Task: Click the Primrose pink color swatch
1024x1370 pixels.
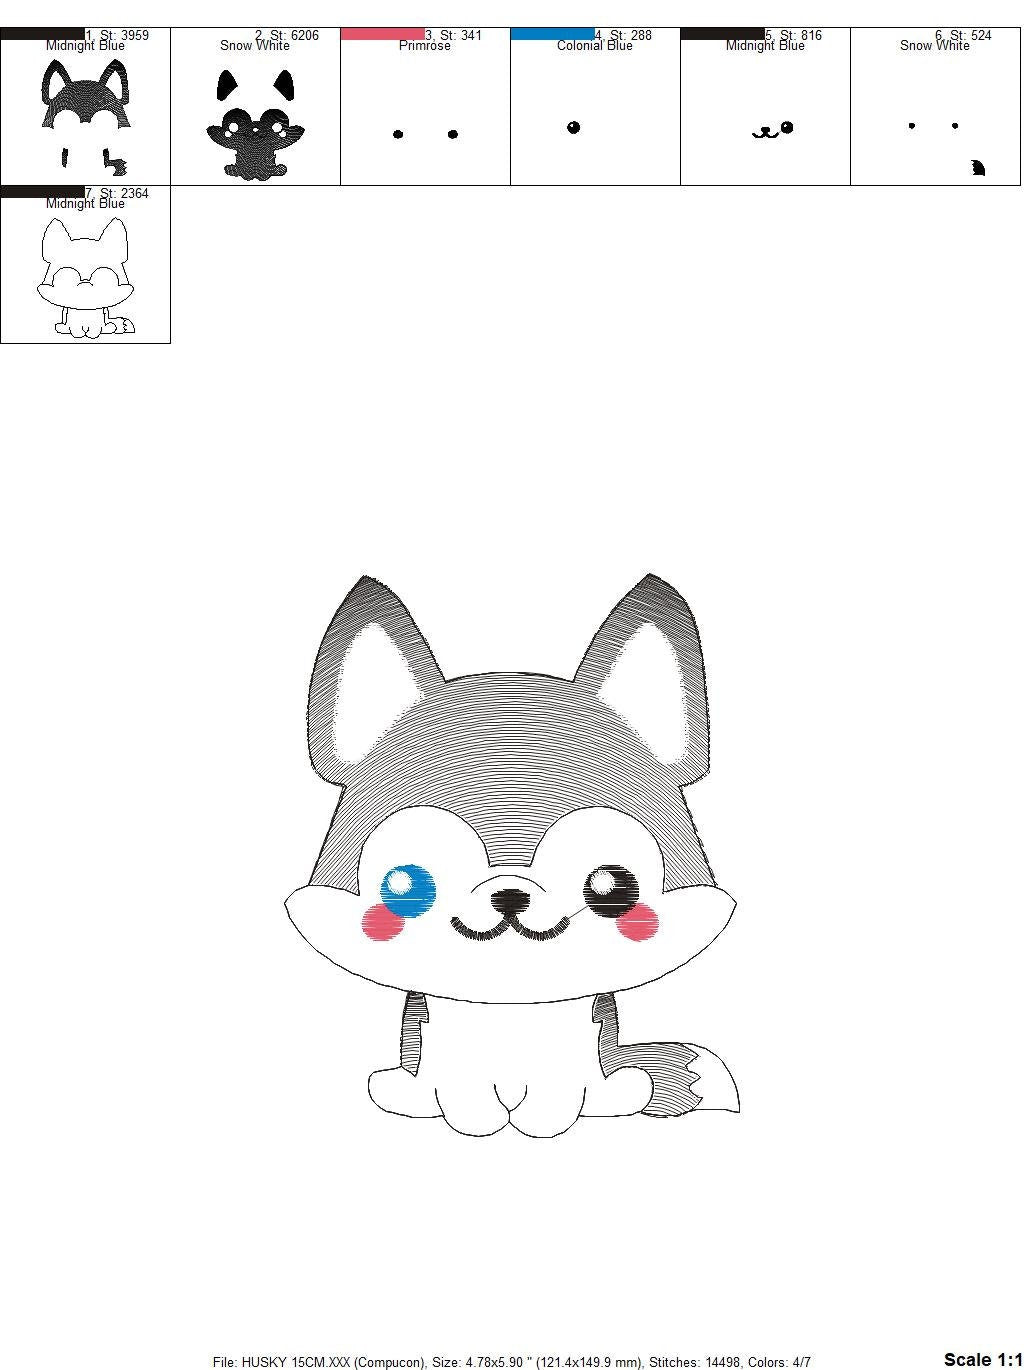Action: (x=383, y=34)
